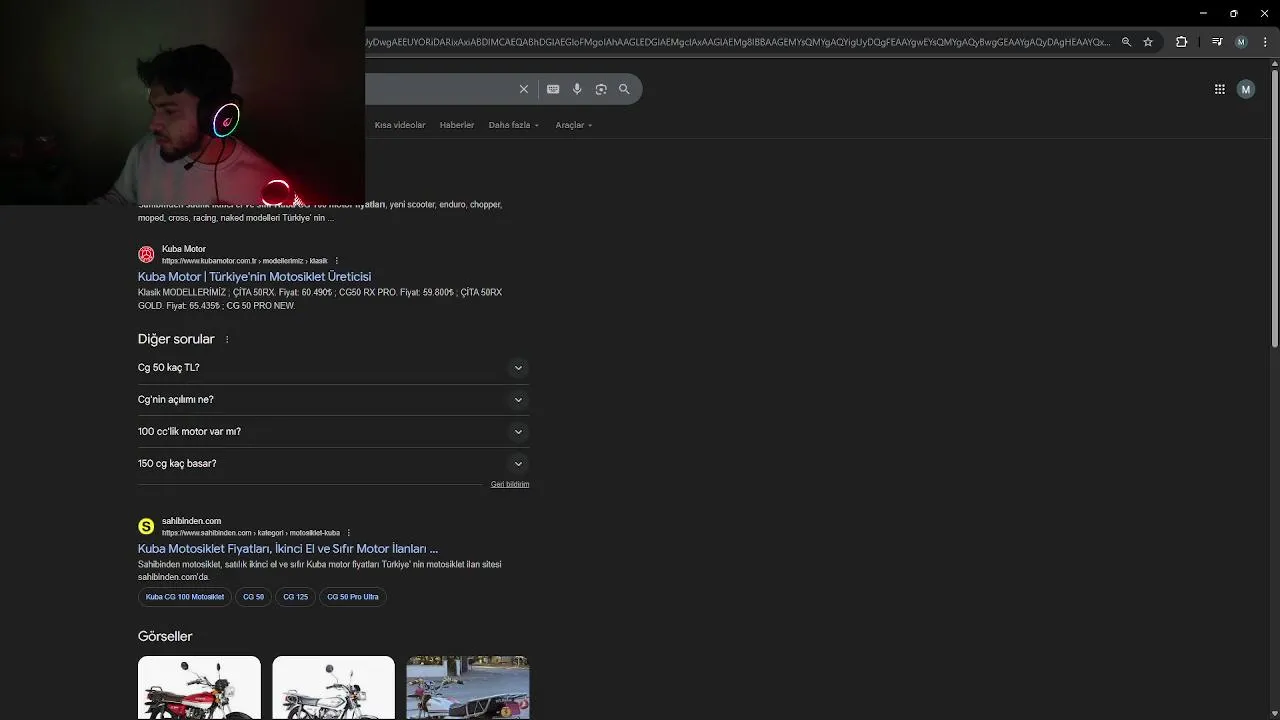Select the 'CG 50' chip
The width and height of the screenshot is (1280, 720).
[x=253, y=597]
